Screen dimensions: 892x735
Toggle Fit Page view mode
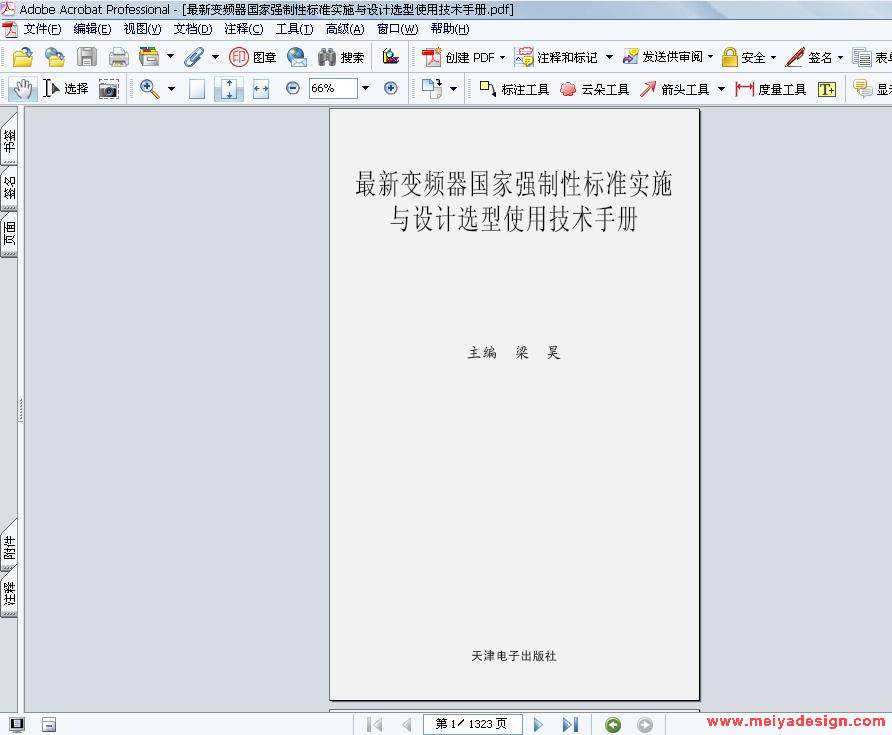pos(229,89)
